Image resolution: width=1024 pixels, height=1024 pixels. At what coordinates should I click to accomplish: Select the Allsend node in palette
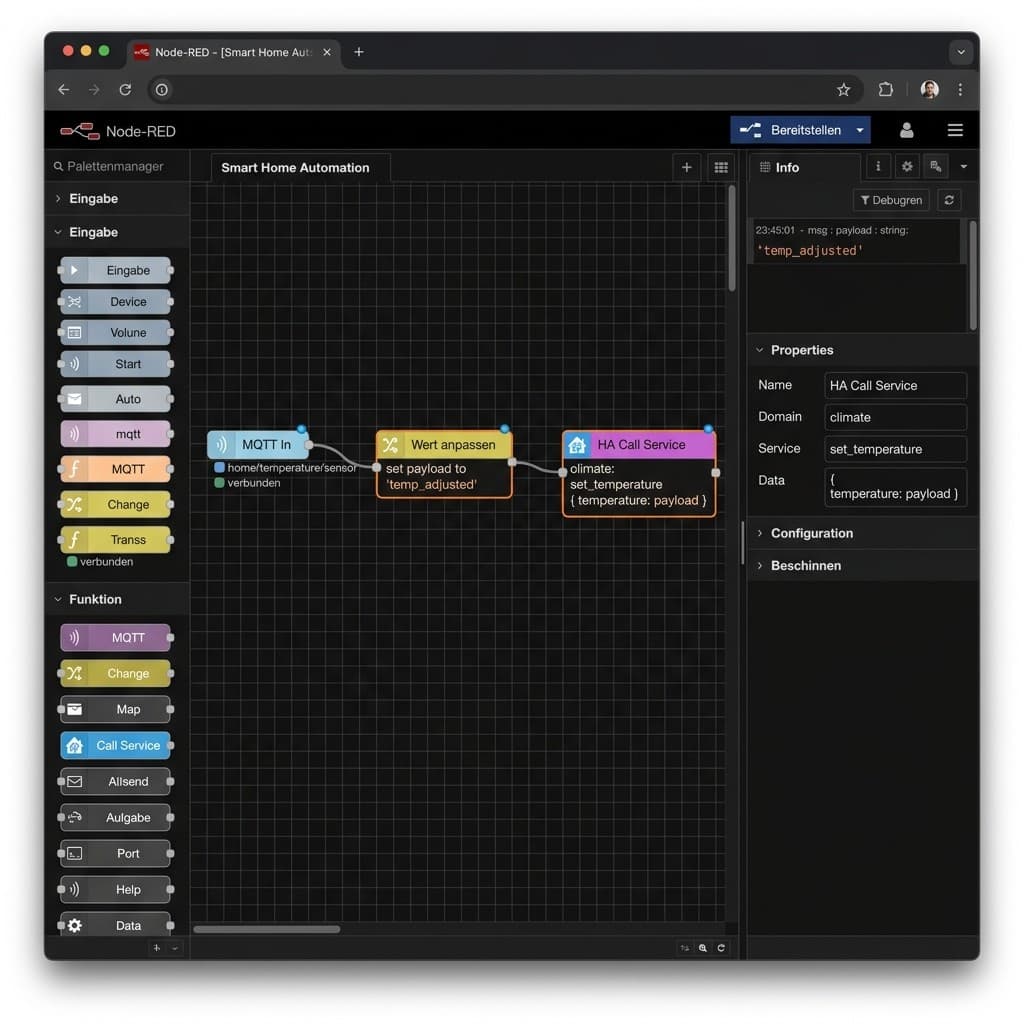point(116,782)
